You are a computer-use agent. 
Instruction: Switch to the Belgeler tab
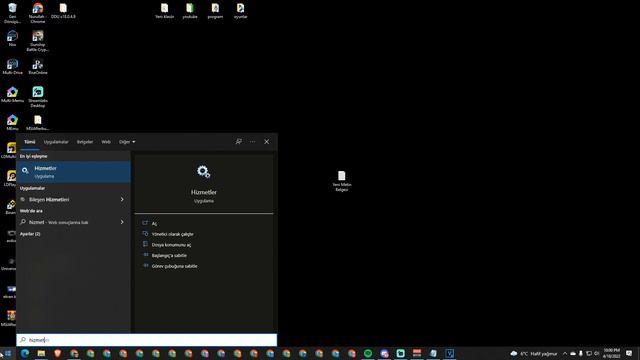point(85,142)
